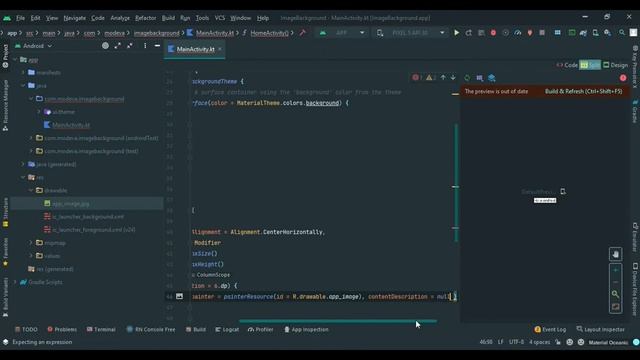Click the zoom-to-fit magnifier in preview
The image size is (640, 360).
click(616, 294)
